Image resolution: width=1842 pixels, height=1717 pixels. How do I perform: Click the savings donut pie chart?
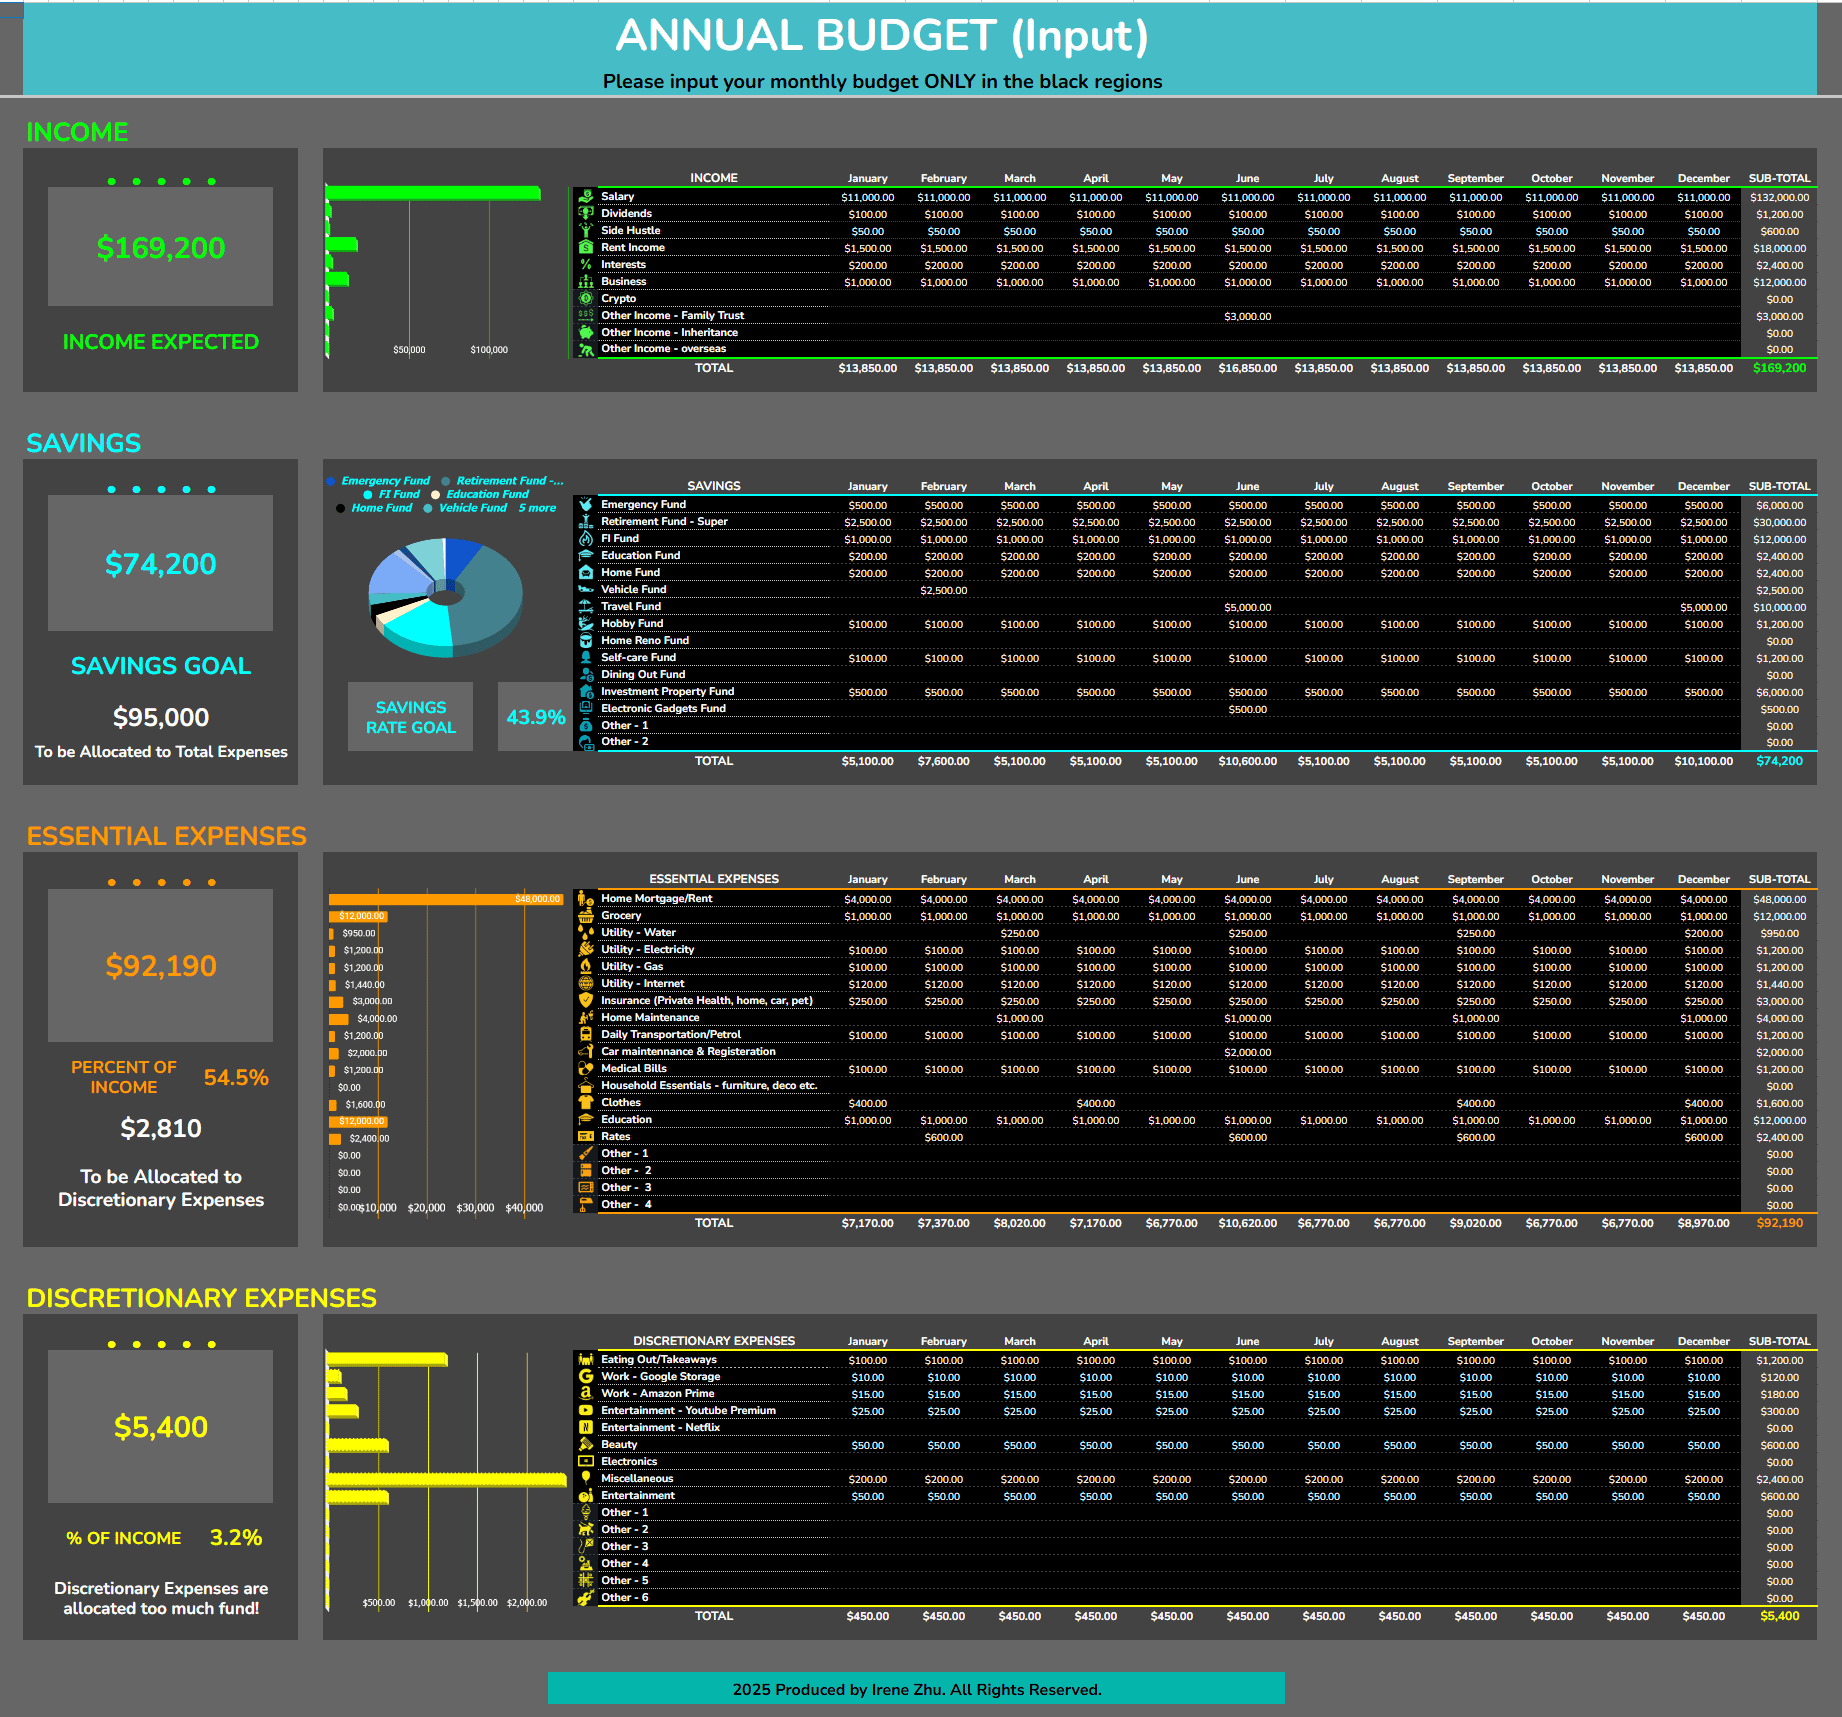pyautogui.click(x=446, y=597)
